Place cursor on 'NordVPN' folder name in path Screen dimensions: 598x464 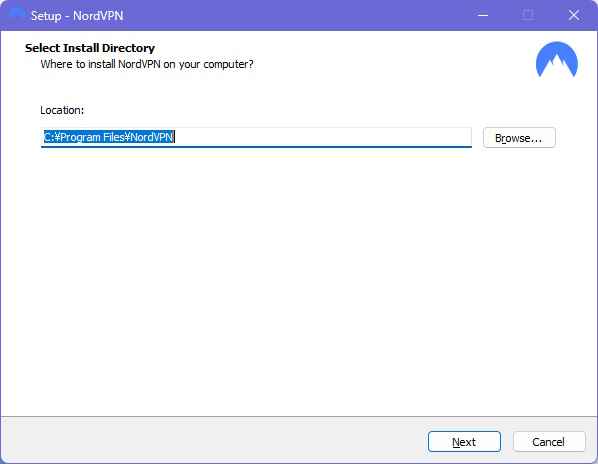point(152,137)
